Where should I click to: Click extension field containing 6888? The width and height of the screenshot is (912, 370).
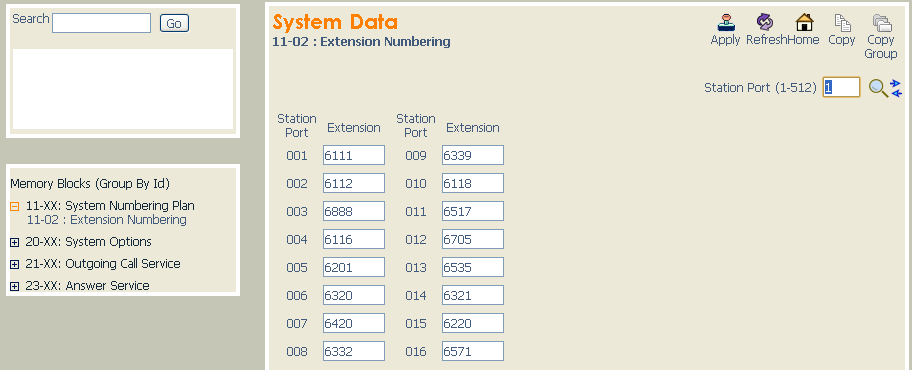click(354, 211)
